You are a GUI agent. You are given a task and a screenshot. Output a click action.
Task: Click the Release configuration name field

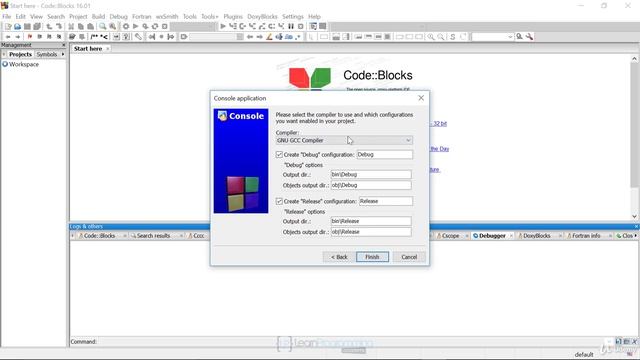386,201
